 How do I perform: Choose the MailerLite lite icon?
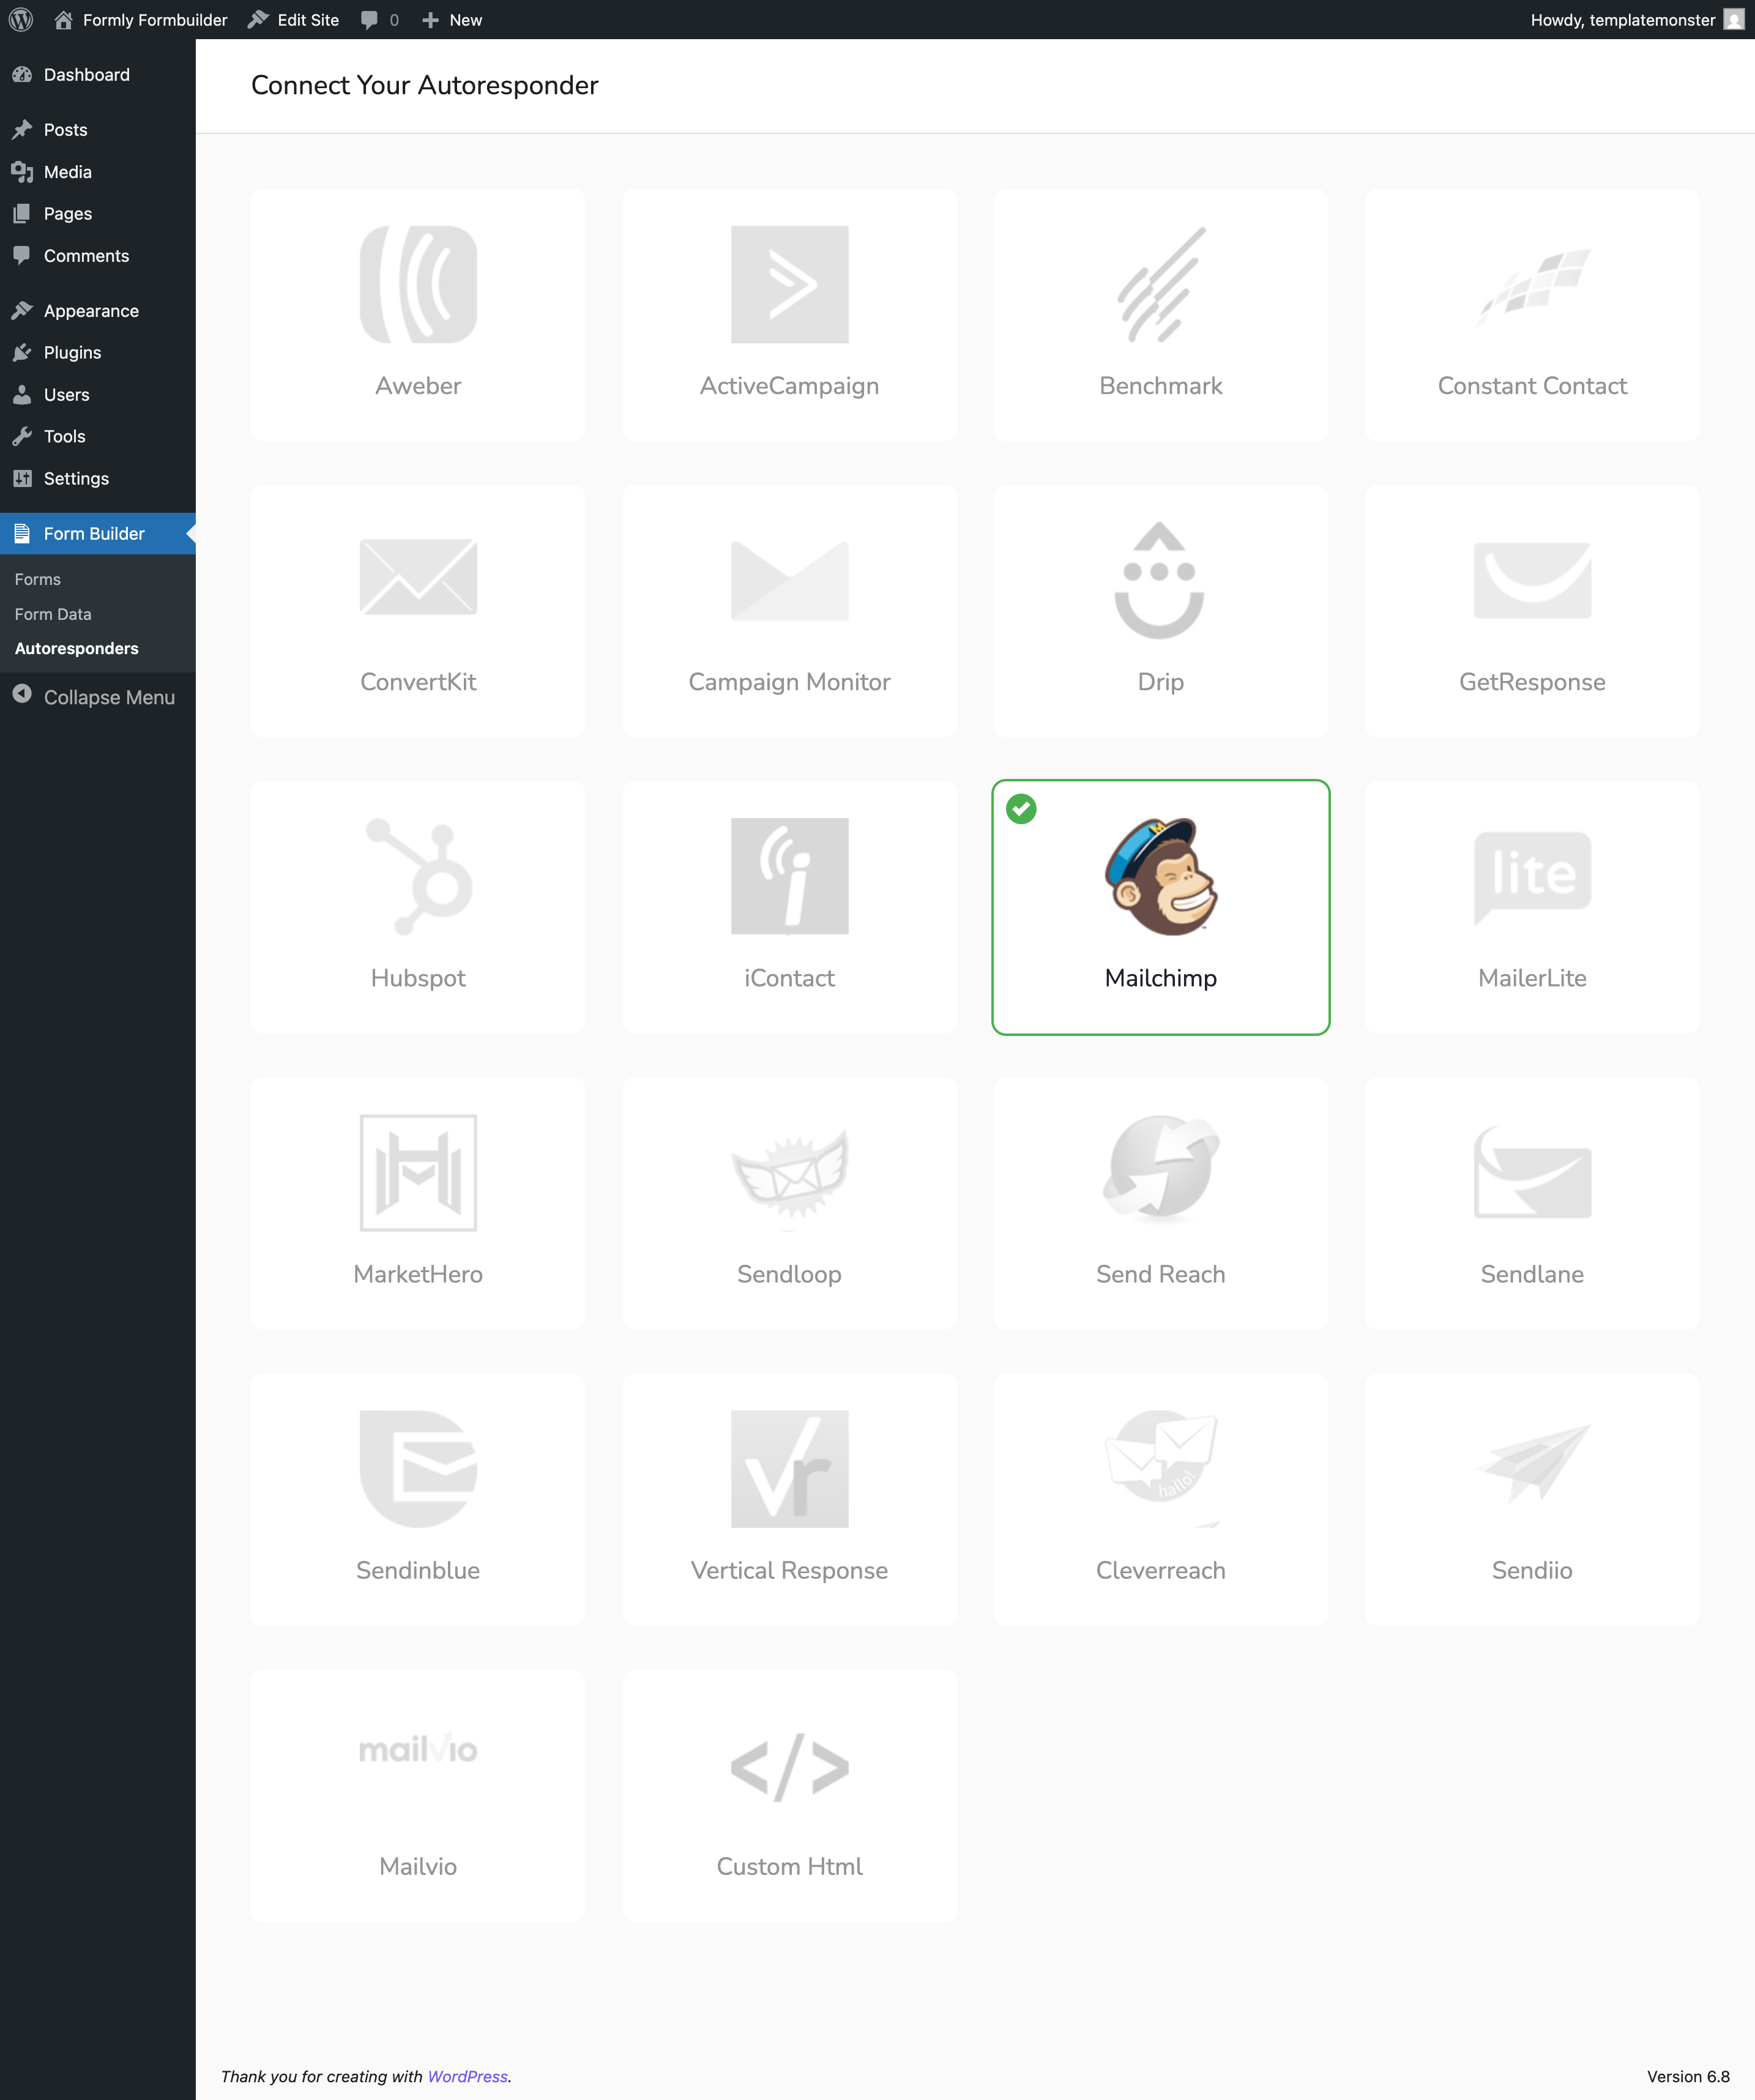coord(1532,878)
